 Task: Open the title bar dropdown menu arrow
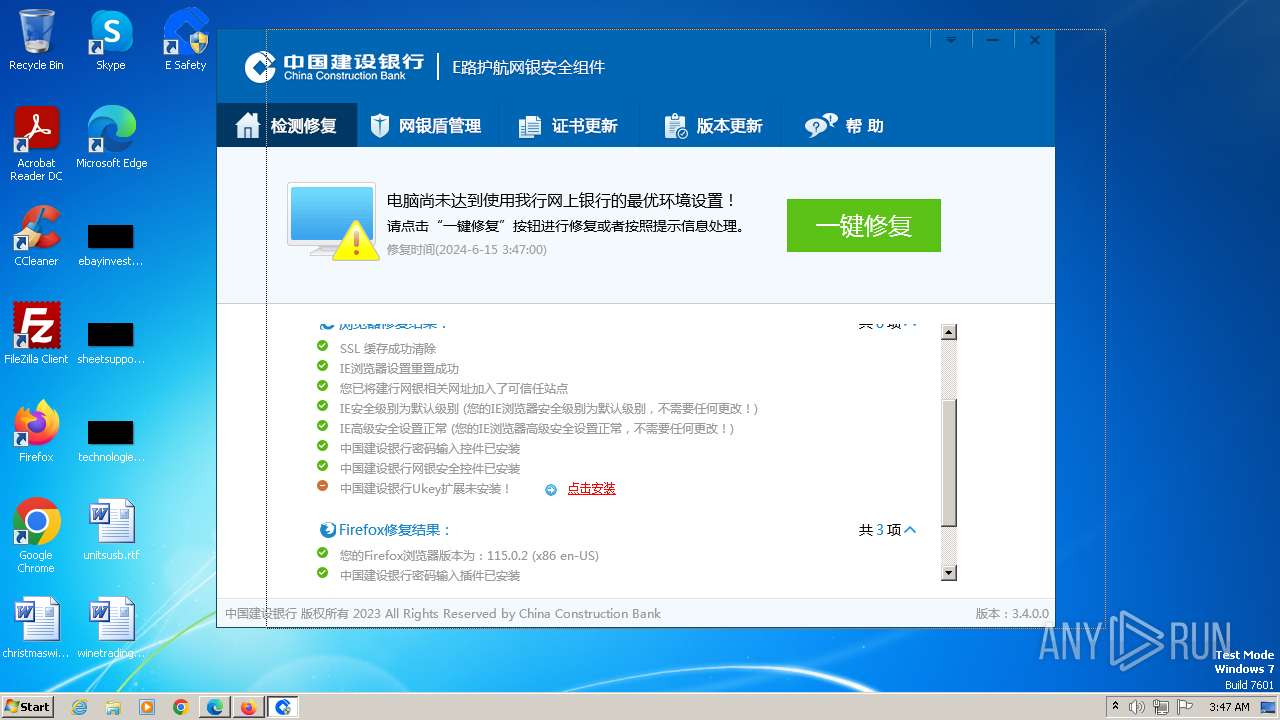(x=951, y=41)
